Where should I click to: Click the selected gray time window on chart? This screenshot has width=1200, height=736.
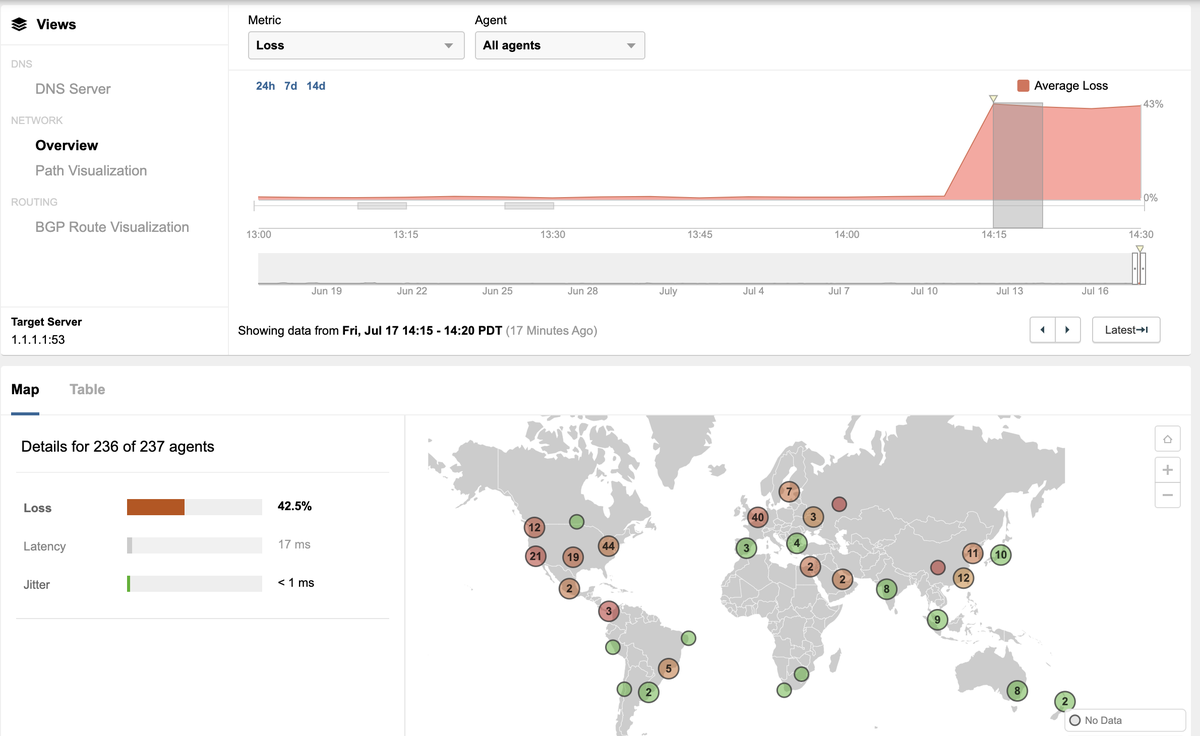(1018, 165)
